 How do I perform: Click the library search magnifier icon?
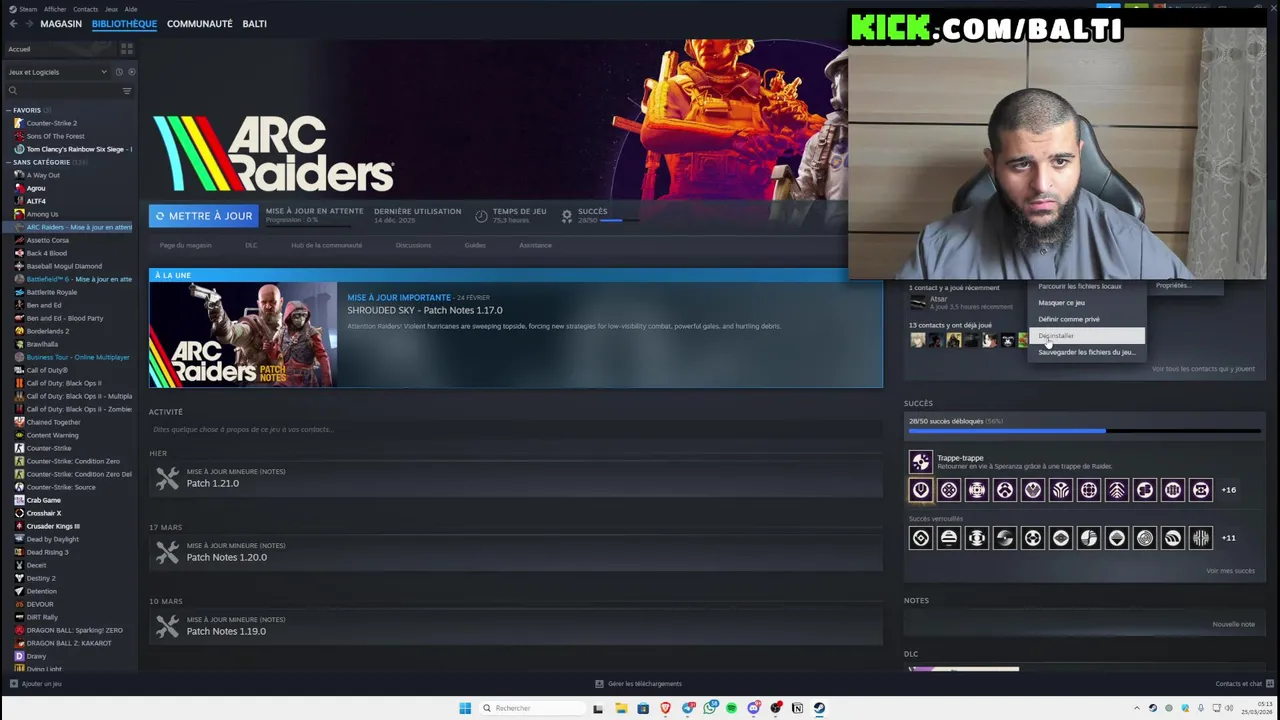[13, 91]
